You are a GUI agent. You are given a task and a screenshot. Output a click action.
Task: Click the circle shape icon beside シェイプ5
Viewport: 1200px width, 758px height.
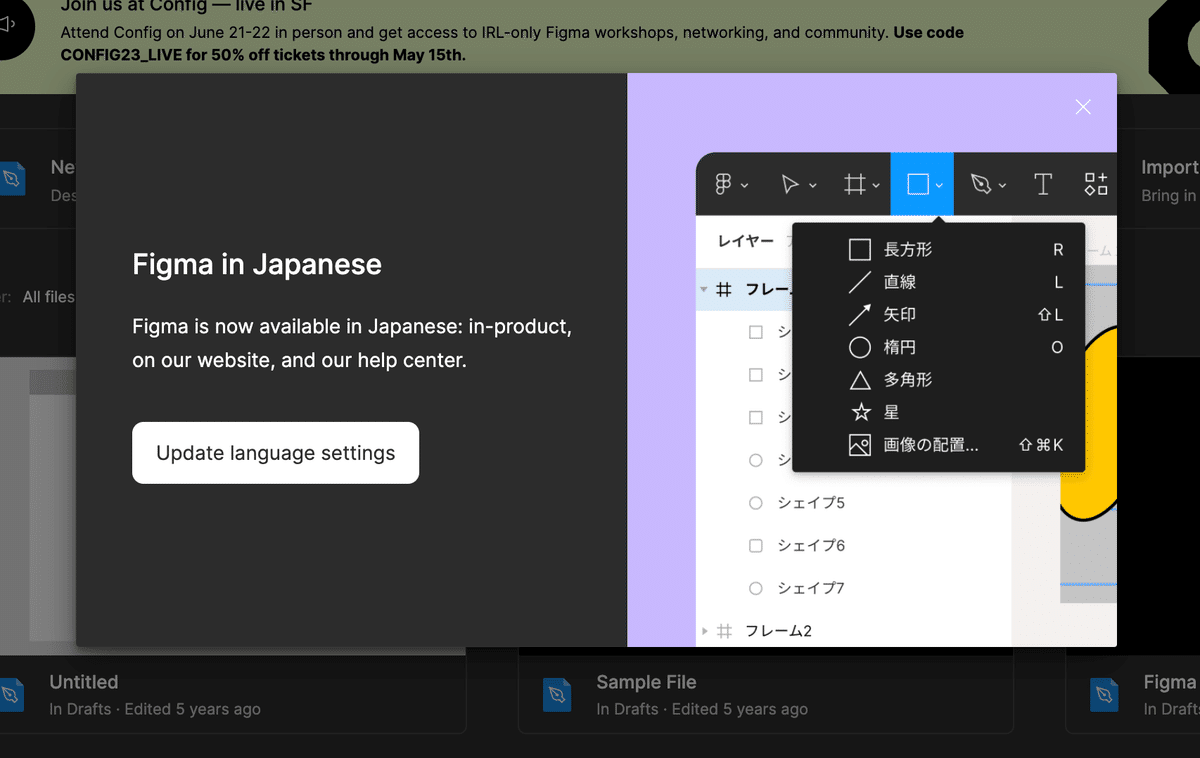click(756, 503)
